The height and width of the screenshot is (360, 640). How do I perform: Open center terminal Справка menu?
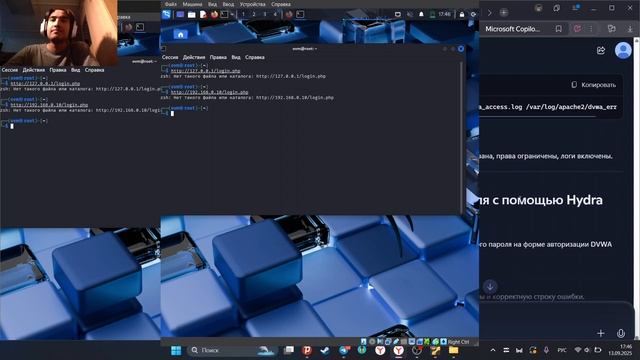click(x=255, y=57)
